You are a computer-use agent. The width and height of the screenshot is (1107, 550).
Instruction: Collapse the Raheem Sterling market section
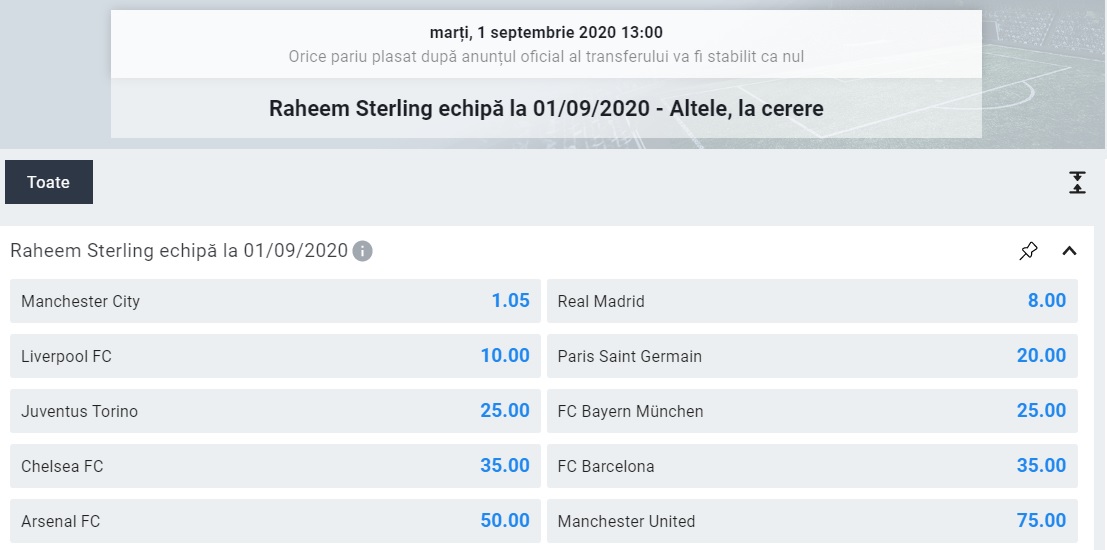point(1069,251)
